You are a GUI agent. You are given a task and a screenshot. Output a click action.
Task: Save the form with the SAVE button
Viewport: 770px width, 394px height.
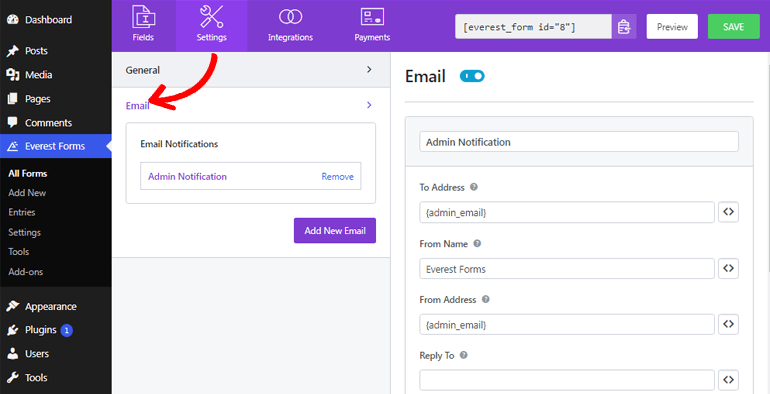(x=733, y=27)
